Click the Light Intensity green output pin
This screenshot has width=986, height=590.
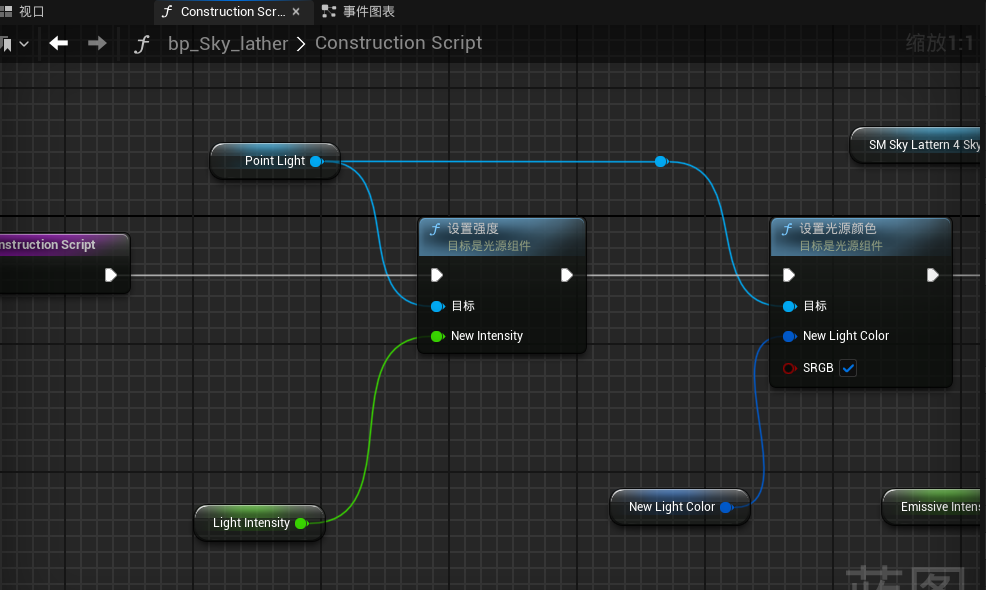click(302, 523)
